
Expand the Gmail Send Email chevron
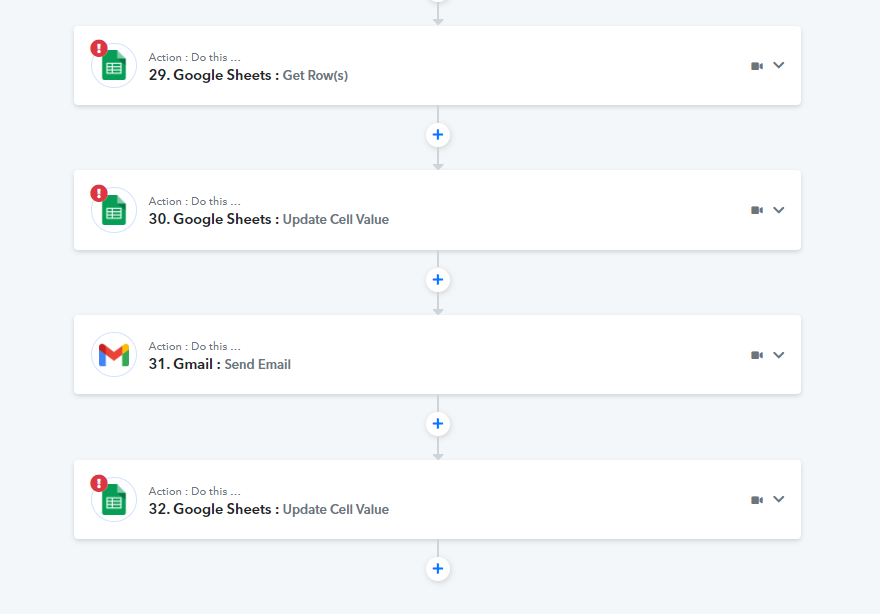tap(778, 355)
